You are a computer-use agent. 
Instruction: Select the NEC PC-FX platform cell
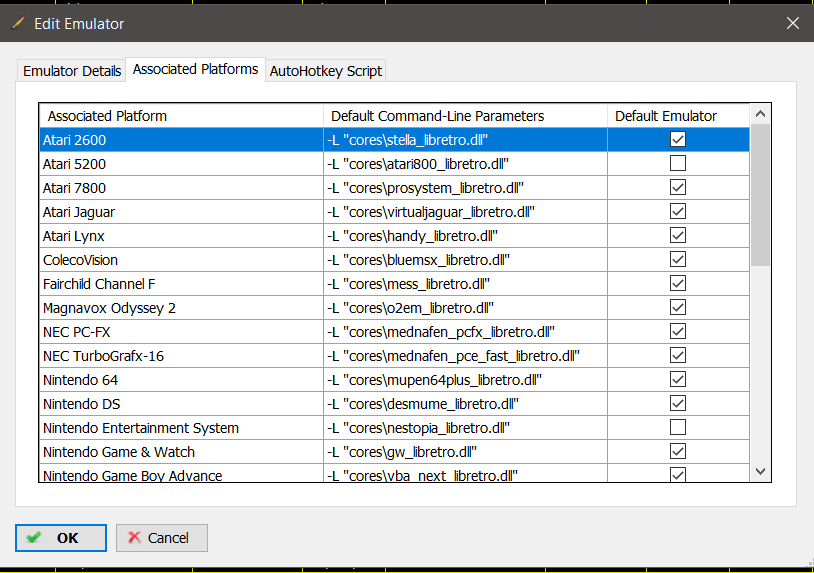[181, 332]
